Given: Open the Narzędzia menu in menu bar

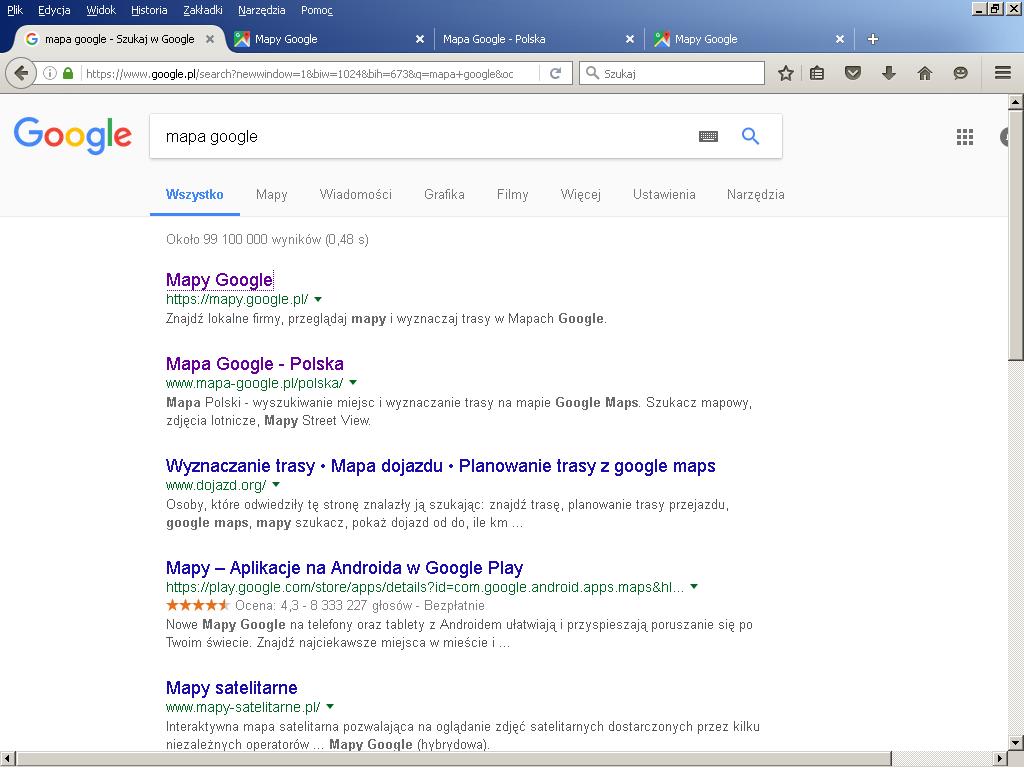Looking at the screenshot, I should (x=261, y=10).
